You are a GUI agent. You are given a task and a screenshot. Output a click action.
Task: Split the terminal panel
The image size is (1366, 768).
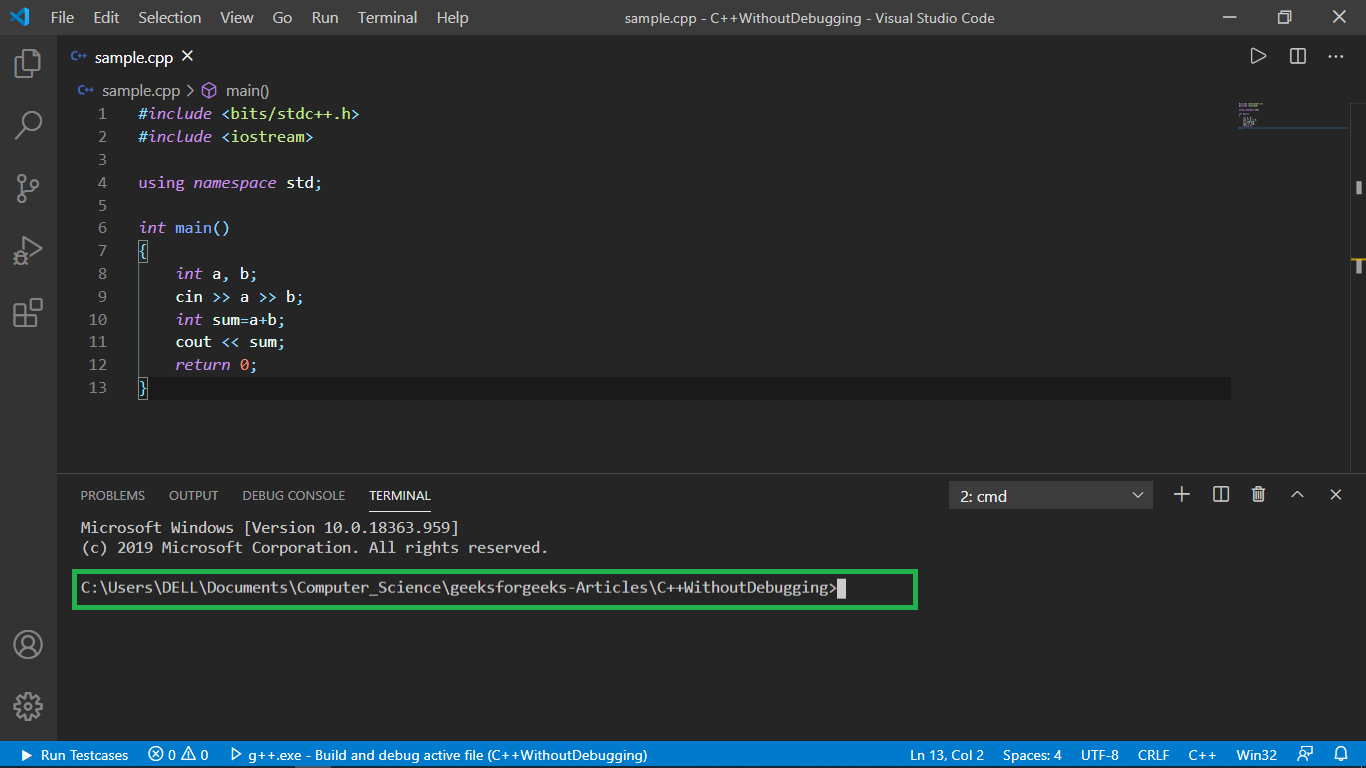(1221, 494)
